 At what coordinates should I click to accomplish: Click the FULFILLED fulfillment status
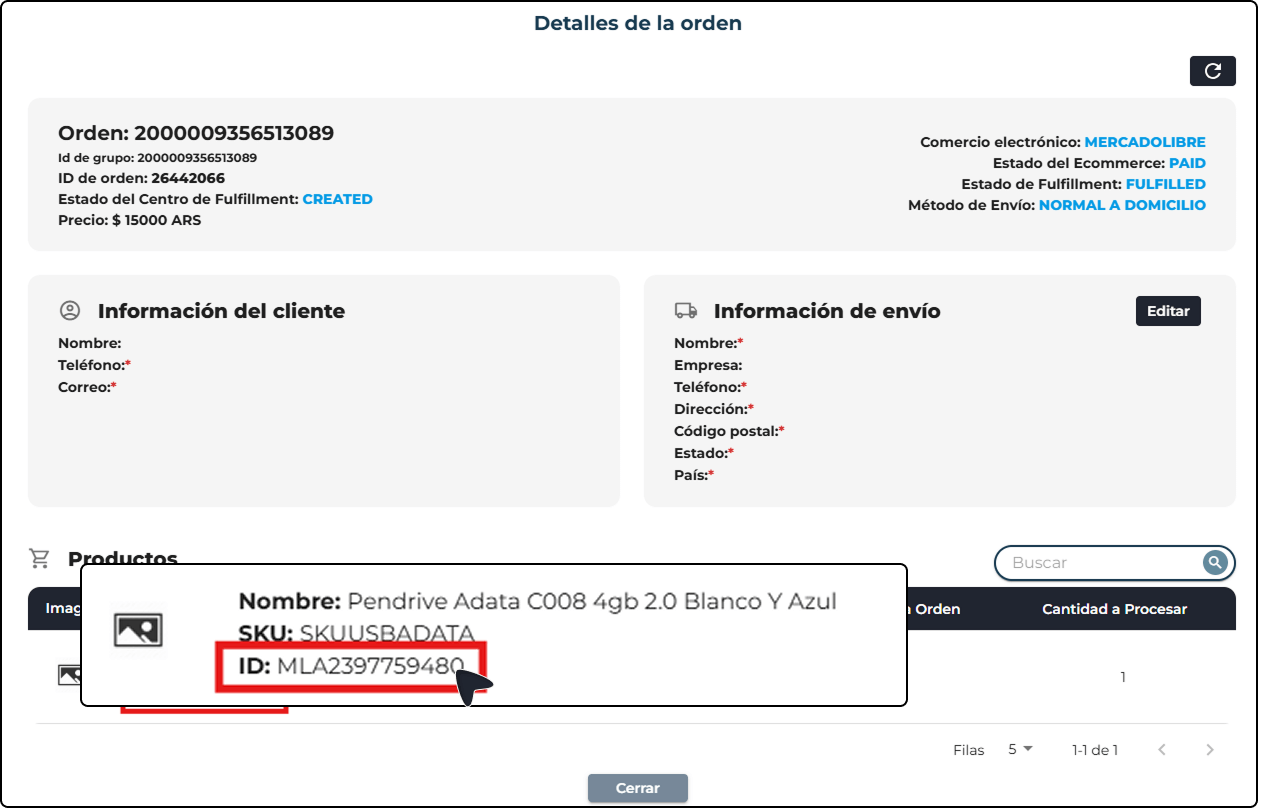[1165, 184]
